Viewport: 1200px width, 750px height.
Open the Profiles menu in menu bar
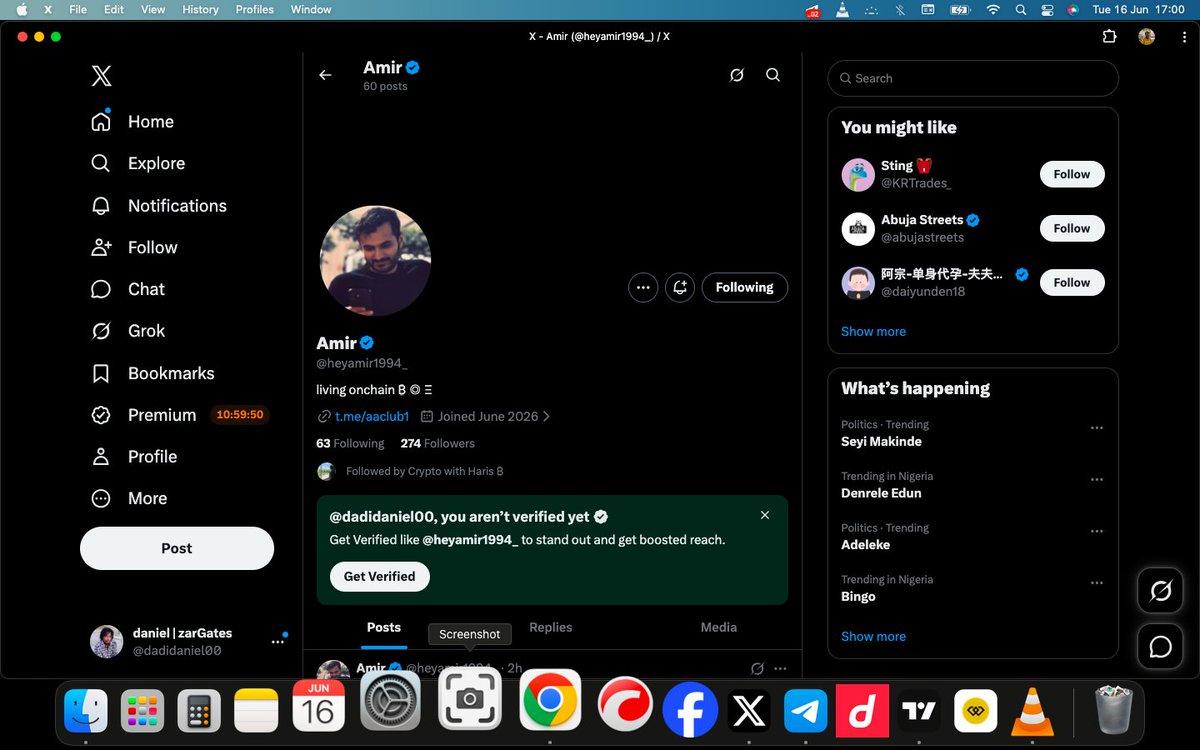click(x=254, y=9)
